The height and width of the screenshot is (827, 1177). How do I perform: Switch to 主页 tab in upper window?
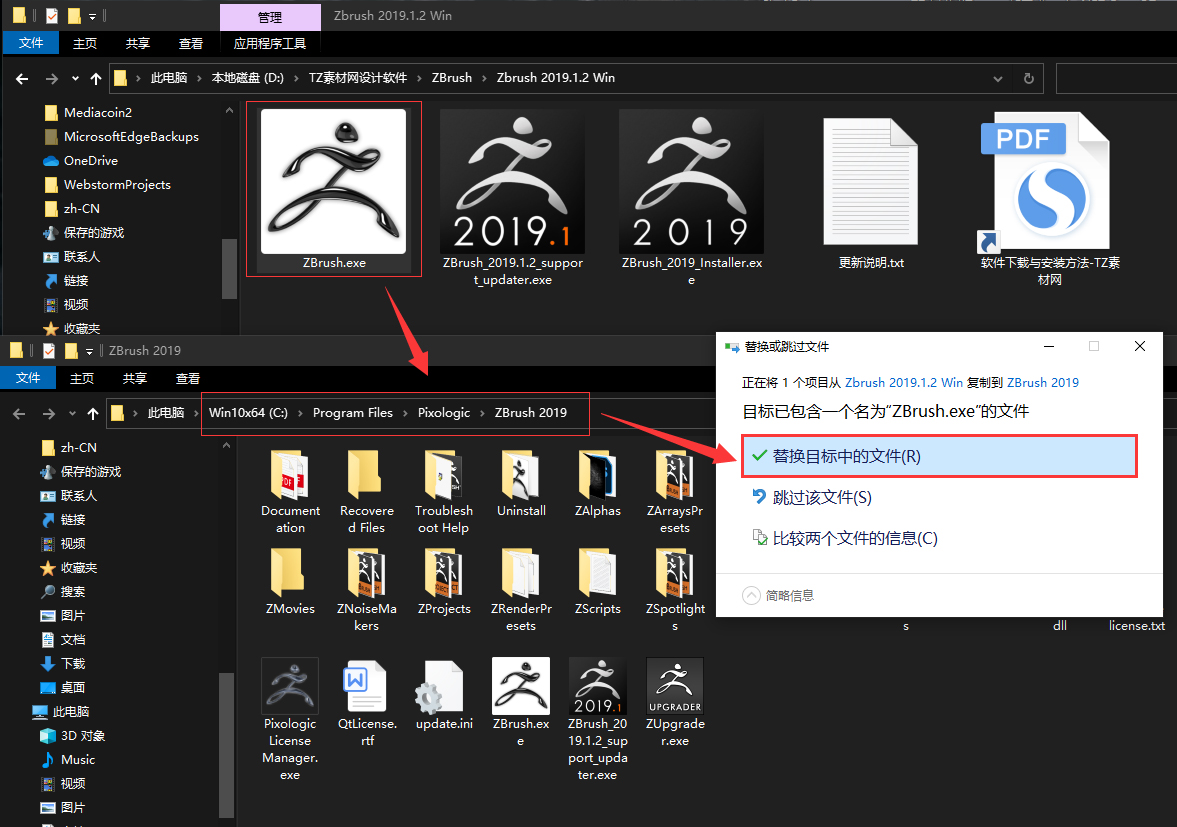pos(85,44)
